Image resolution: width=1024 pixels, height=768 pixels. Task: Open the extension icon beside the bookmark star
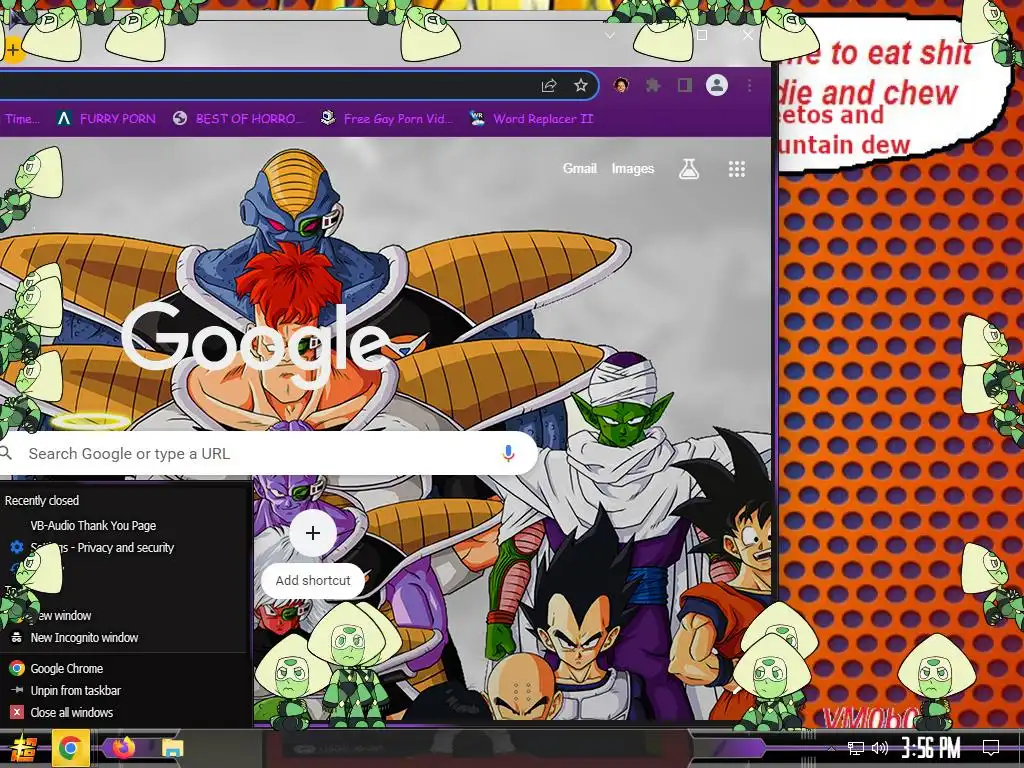pyautogui.click(x=621, y=85)
